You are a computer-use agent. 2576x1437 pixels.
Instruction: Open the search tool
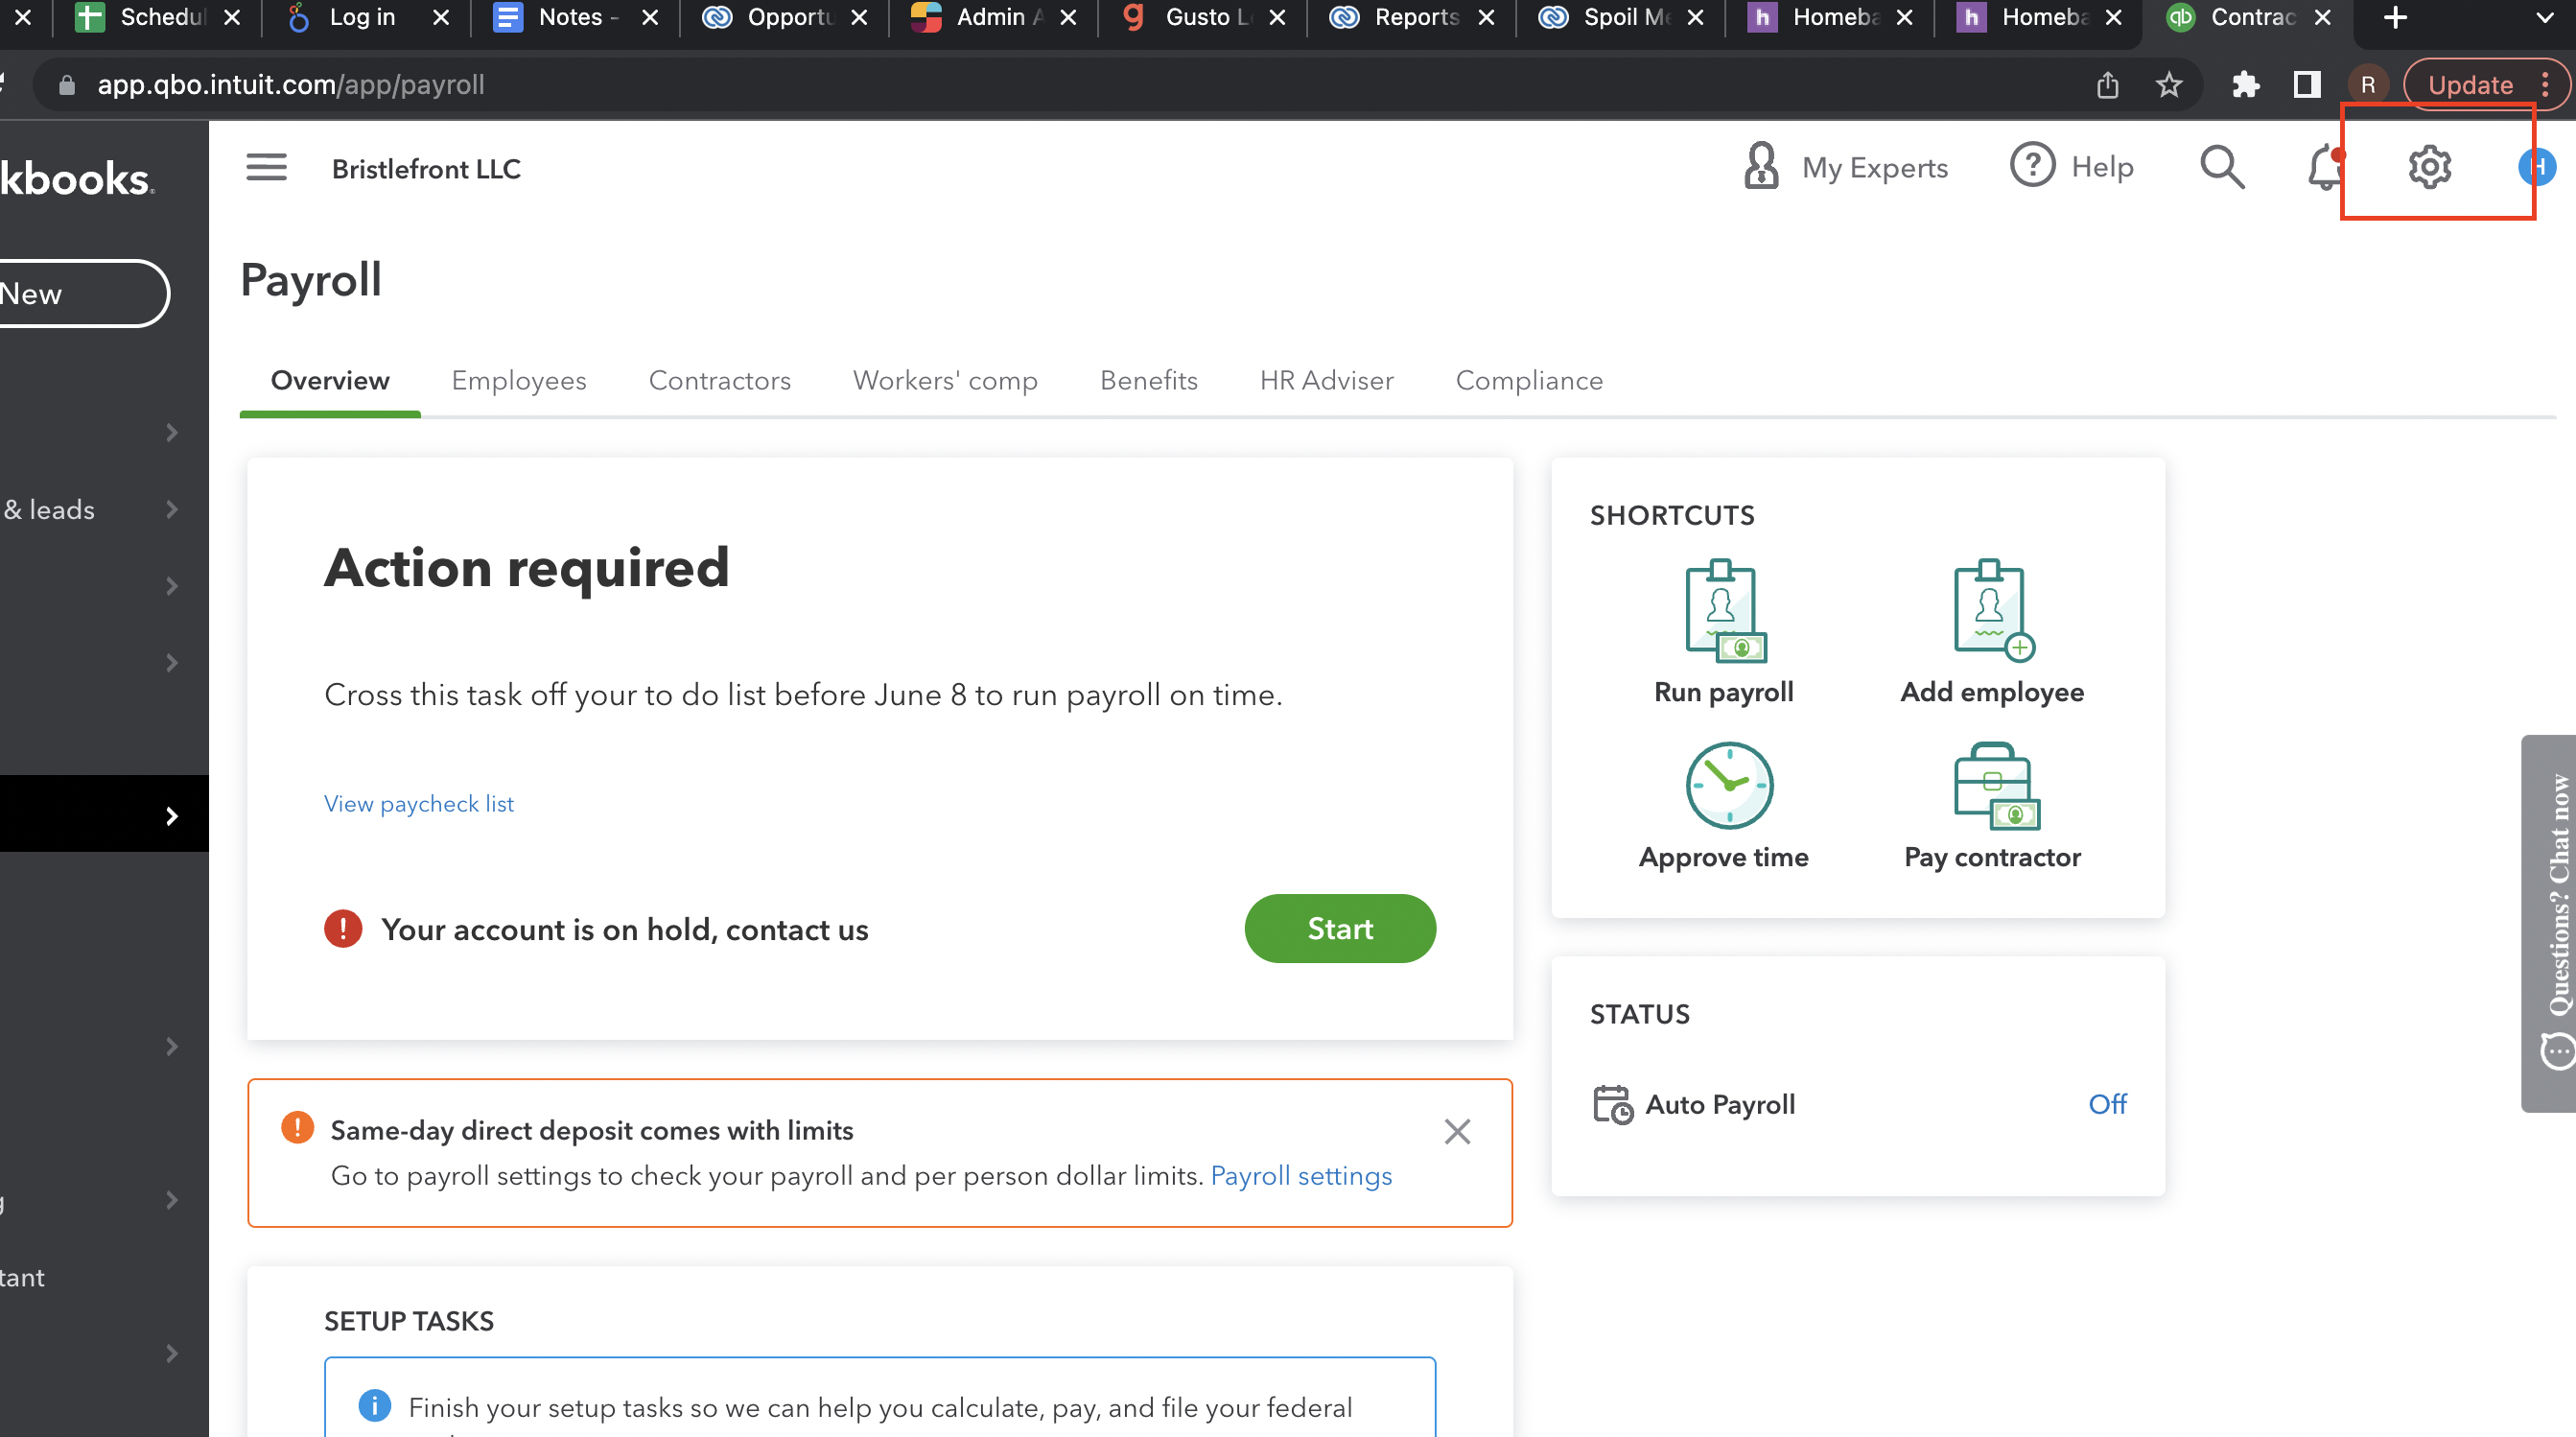tap(2221, 167)
